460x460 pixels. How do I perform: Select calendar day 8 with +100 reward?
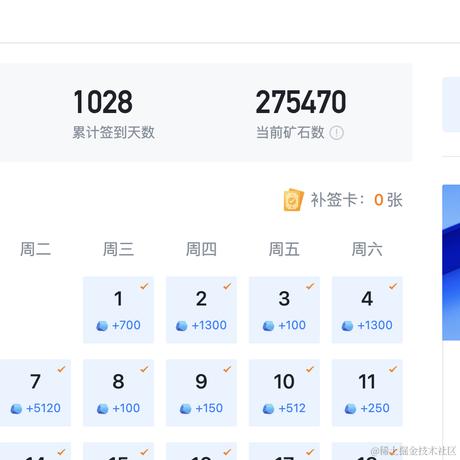[x=119, y=393]
